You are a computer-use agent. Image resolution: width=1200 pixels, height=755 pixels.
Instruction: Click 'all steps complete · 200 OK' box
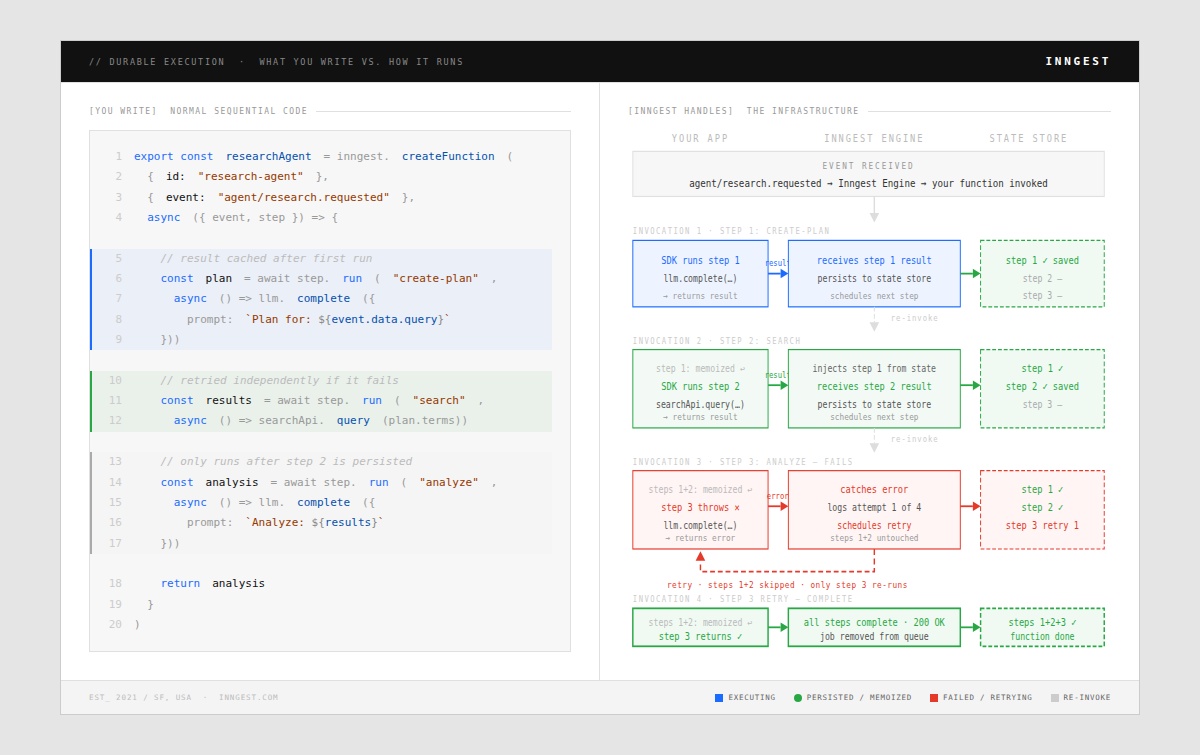(874, 627)
